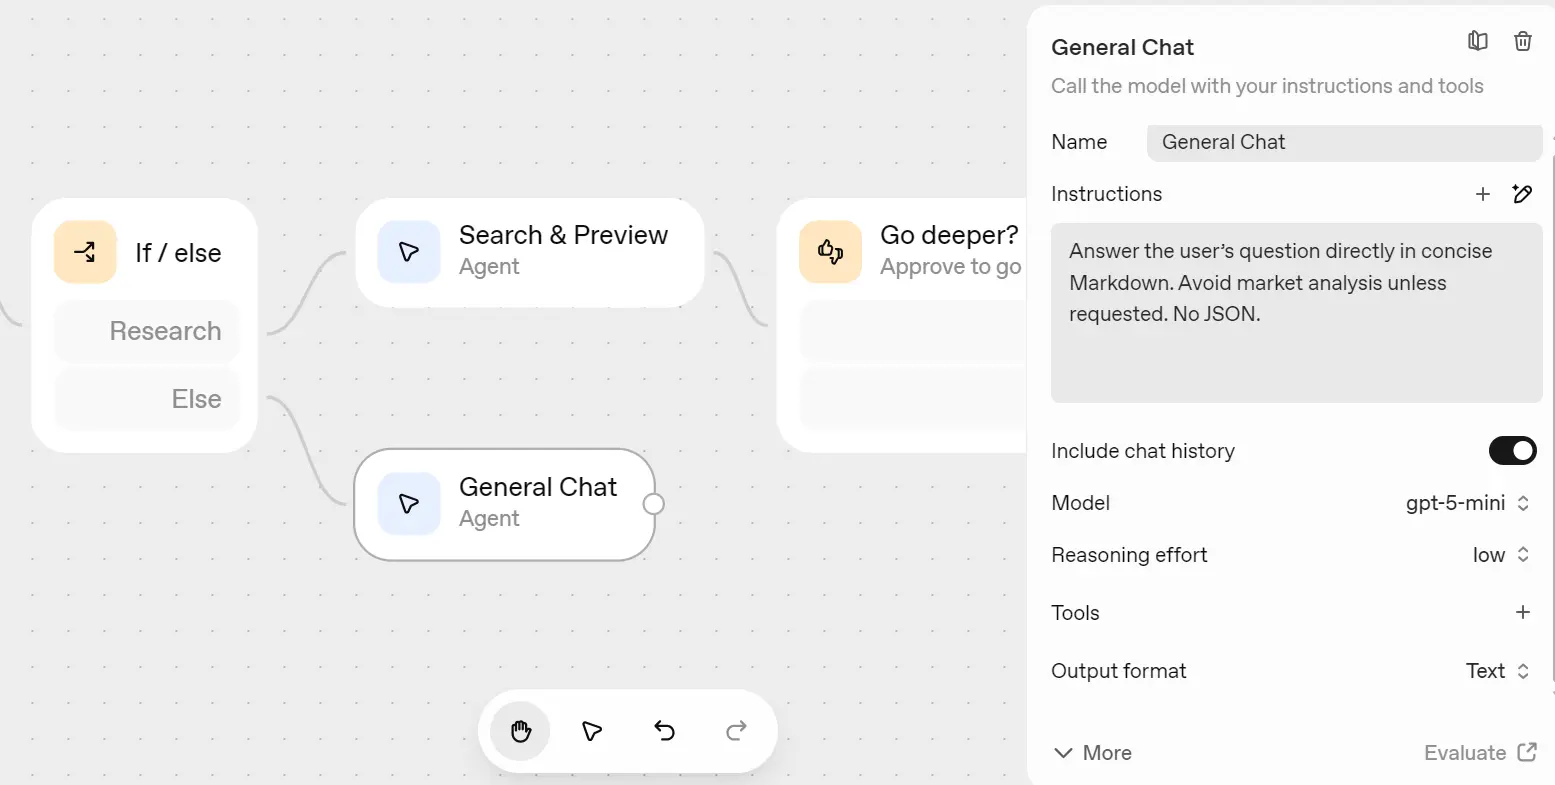Select the pointer selection tool

[x=592, y=731]
